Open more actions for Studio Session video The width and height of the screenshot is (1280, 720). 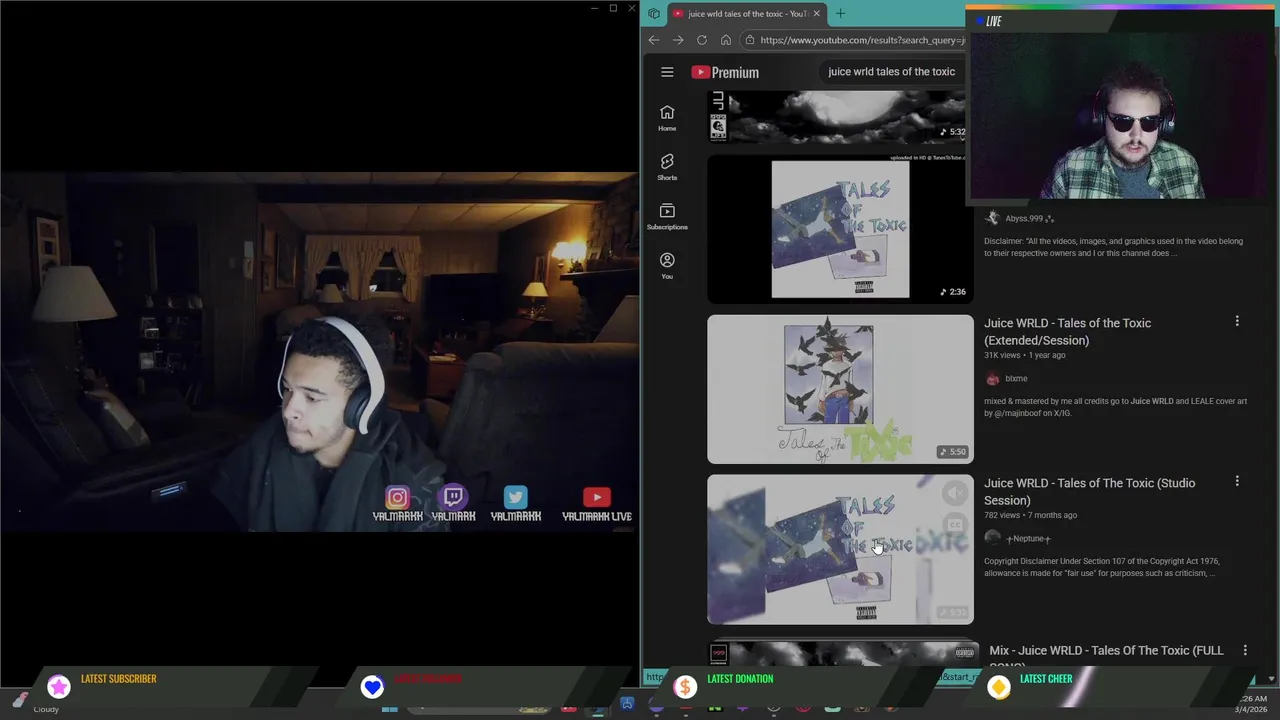coord(1237,481)
